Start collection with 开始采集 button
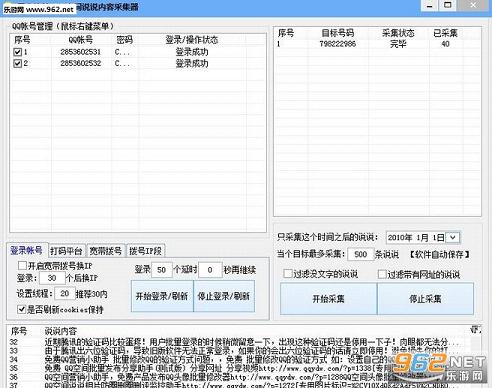This screenshot has width=492, height=388. click(x=328, y=299)
